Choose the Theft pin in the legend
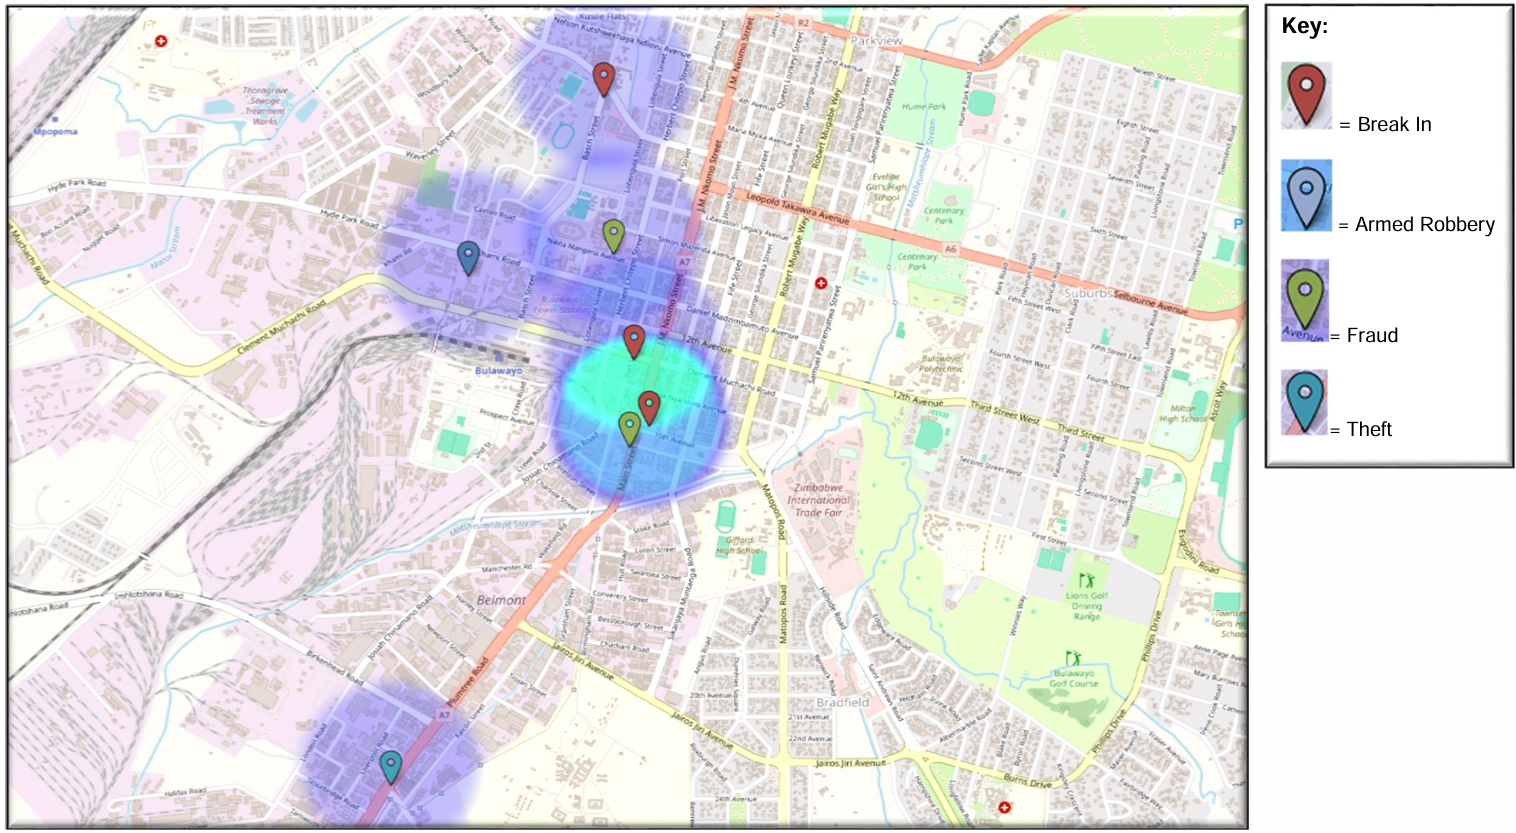The height and width of the screenshot is (833, 1516). click(x=1305, y=401)
